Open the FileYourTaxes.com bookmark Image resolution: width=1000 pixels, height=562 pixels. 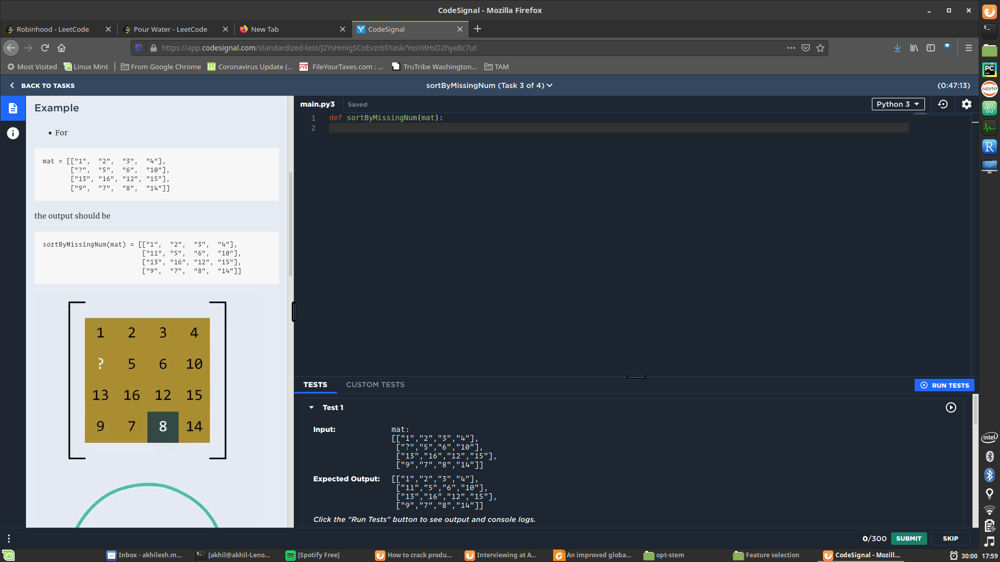pyautogui.click(x=342, y=66)
